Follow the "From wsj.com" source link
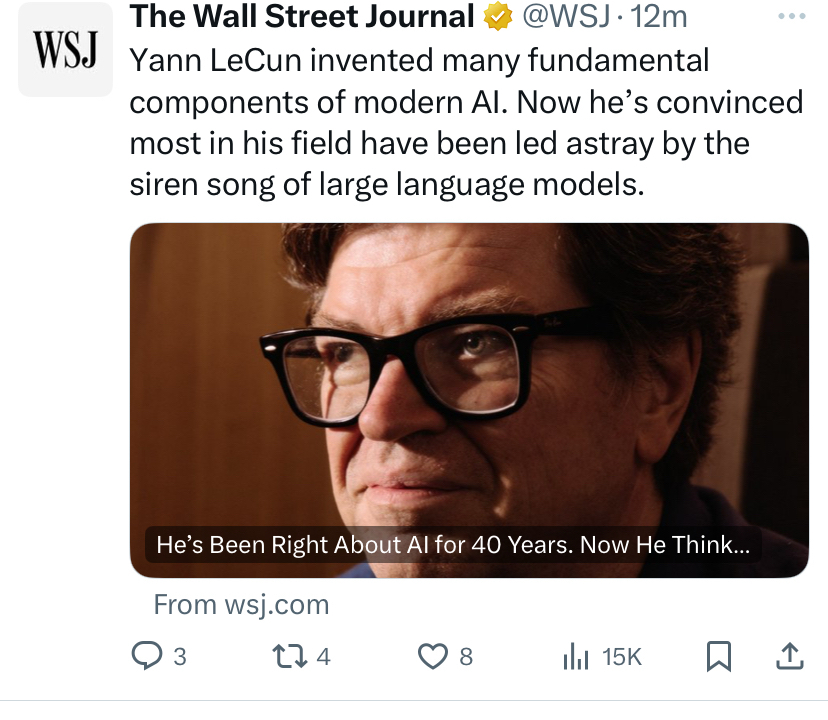The width and height of the screenshot is (828, 720). pyautogui.click(x=241, y=605)
